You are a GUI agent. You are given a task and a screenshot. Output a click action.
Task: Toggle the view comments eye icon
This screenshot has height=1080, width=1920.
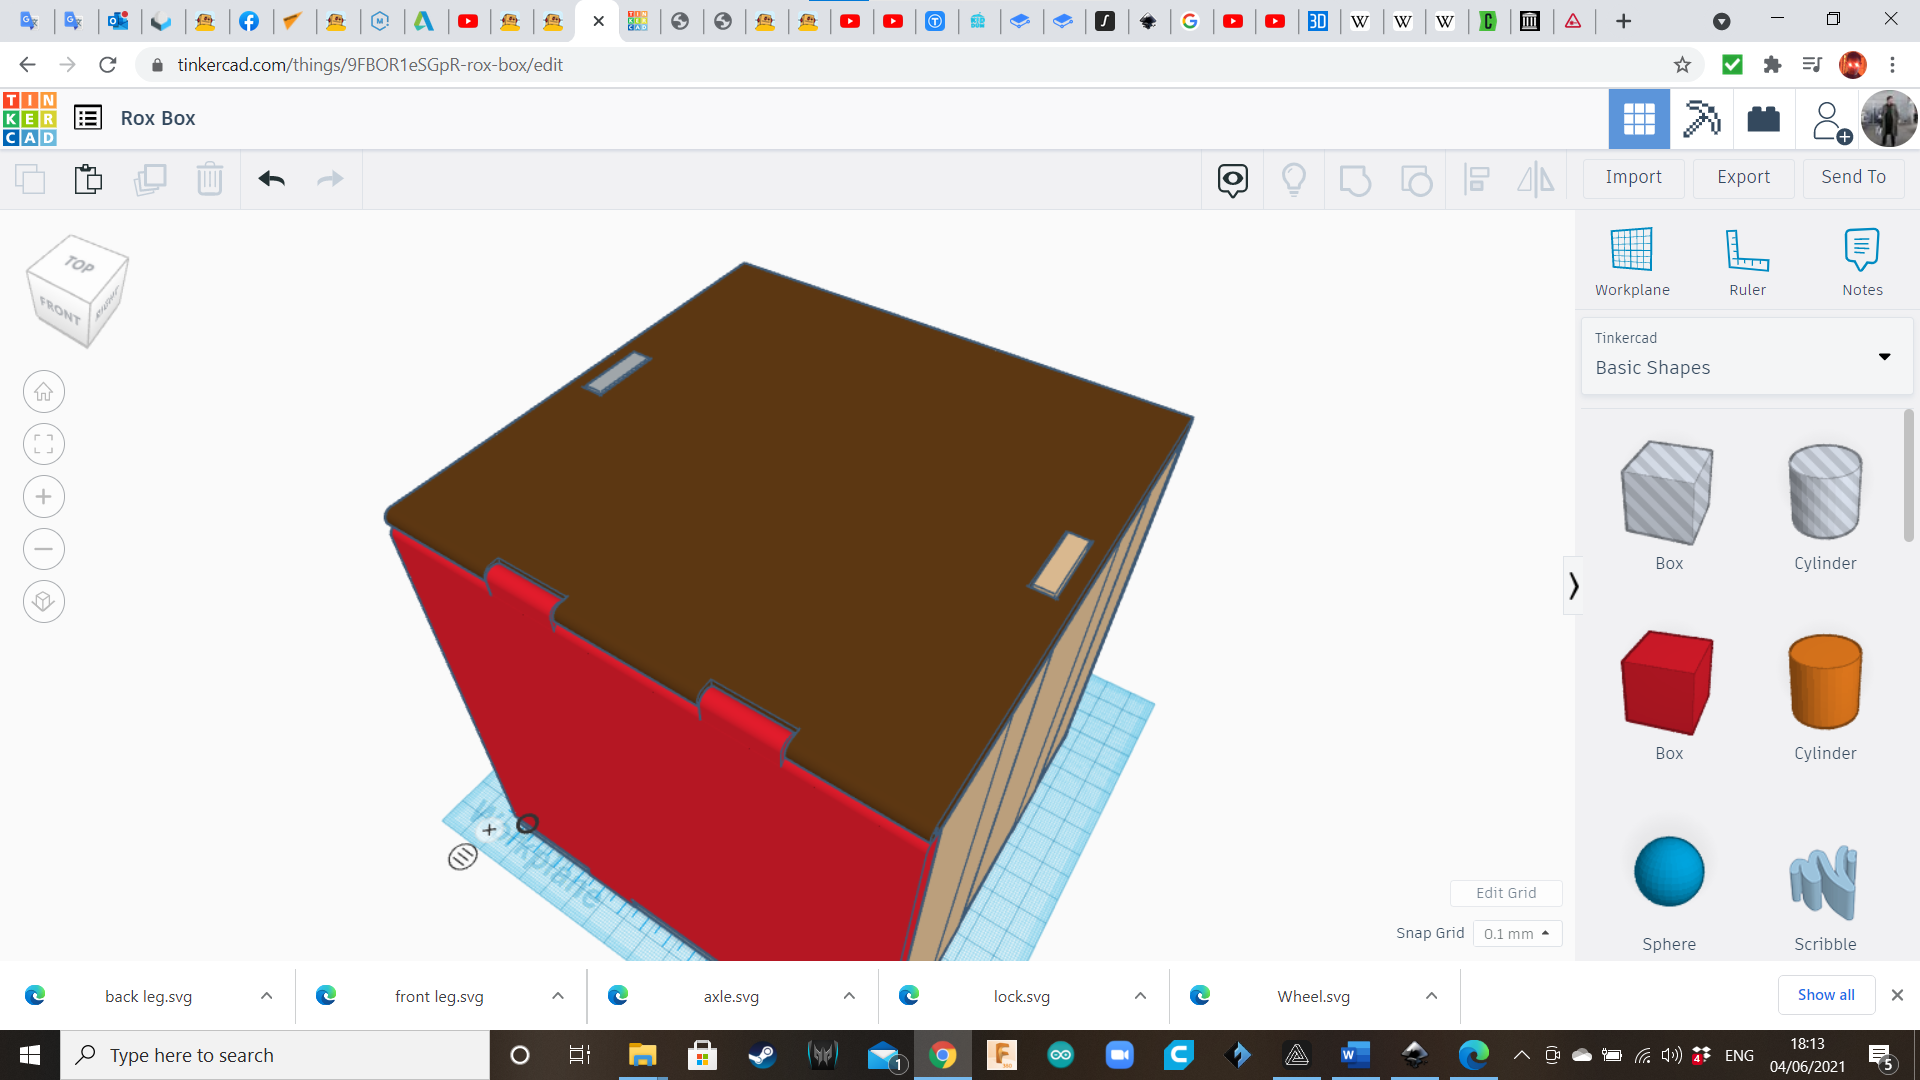[x=1232, y=180]
